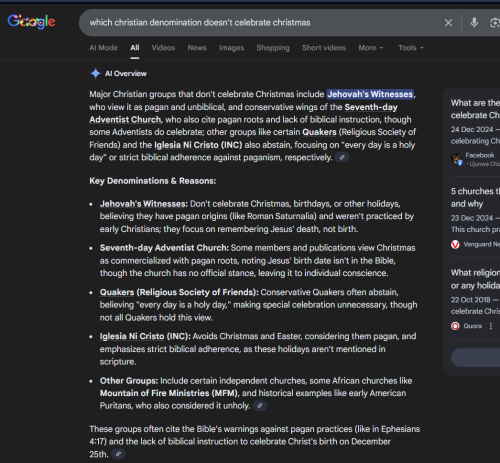This screenshot has height=463, width=500.
Task: Click the Quakers link in bullet list
Action: [x=117, y=292]
